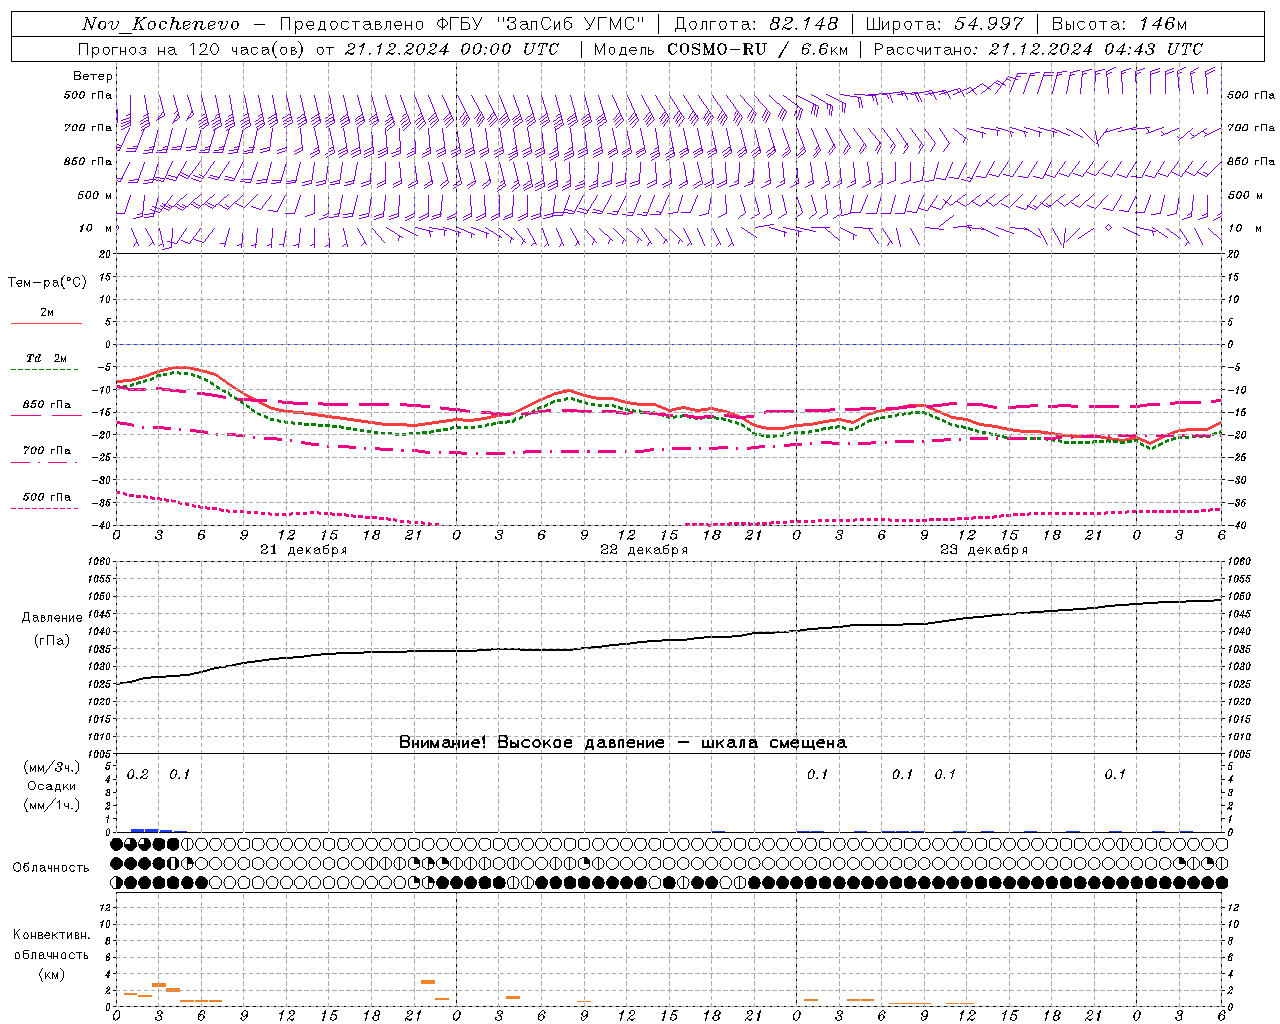Click the '500 м' wind level label at left
Viewport: 1280px width, 1024px height.
pyautogui.click(x=95, y=195)
